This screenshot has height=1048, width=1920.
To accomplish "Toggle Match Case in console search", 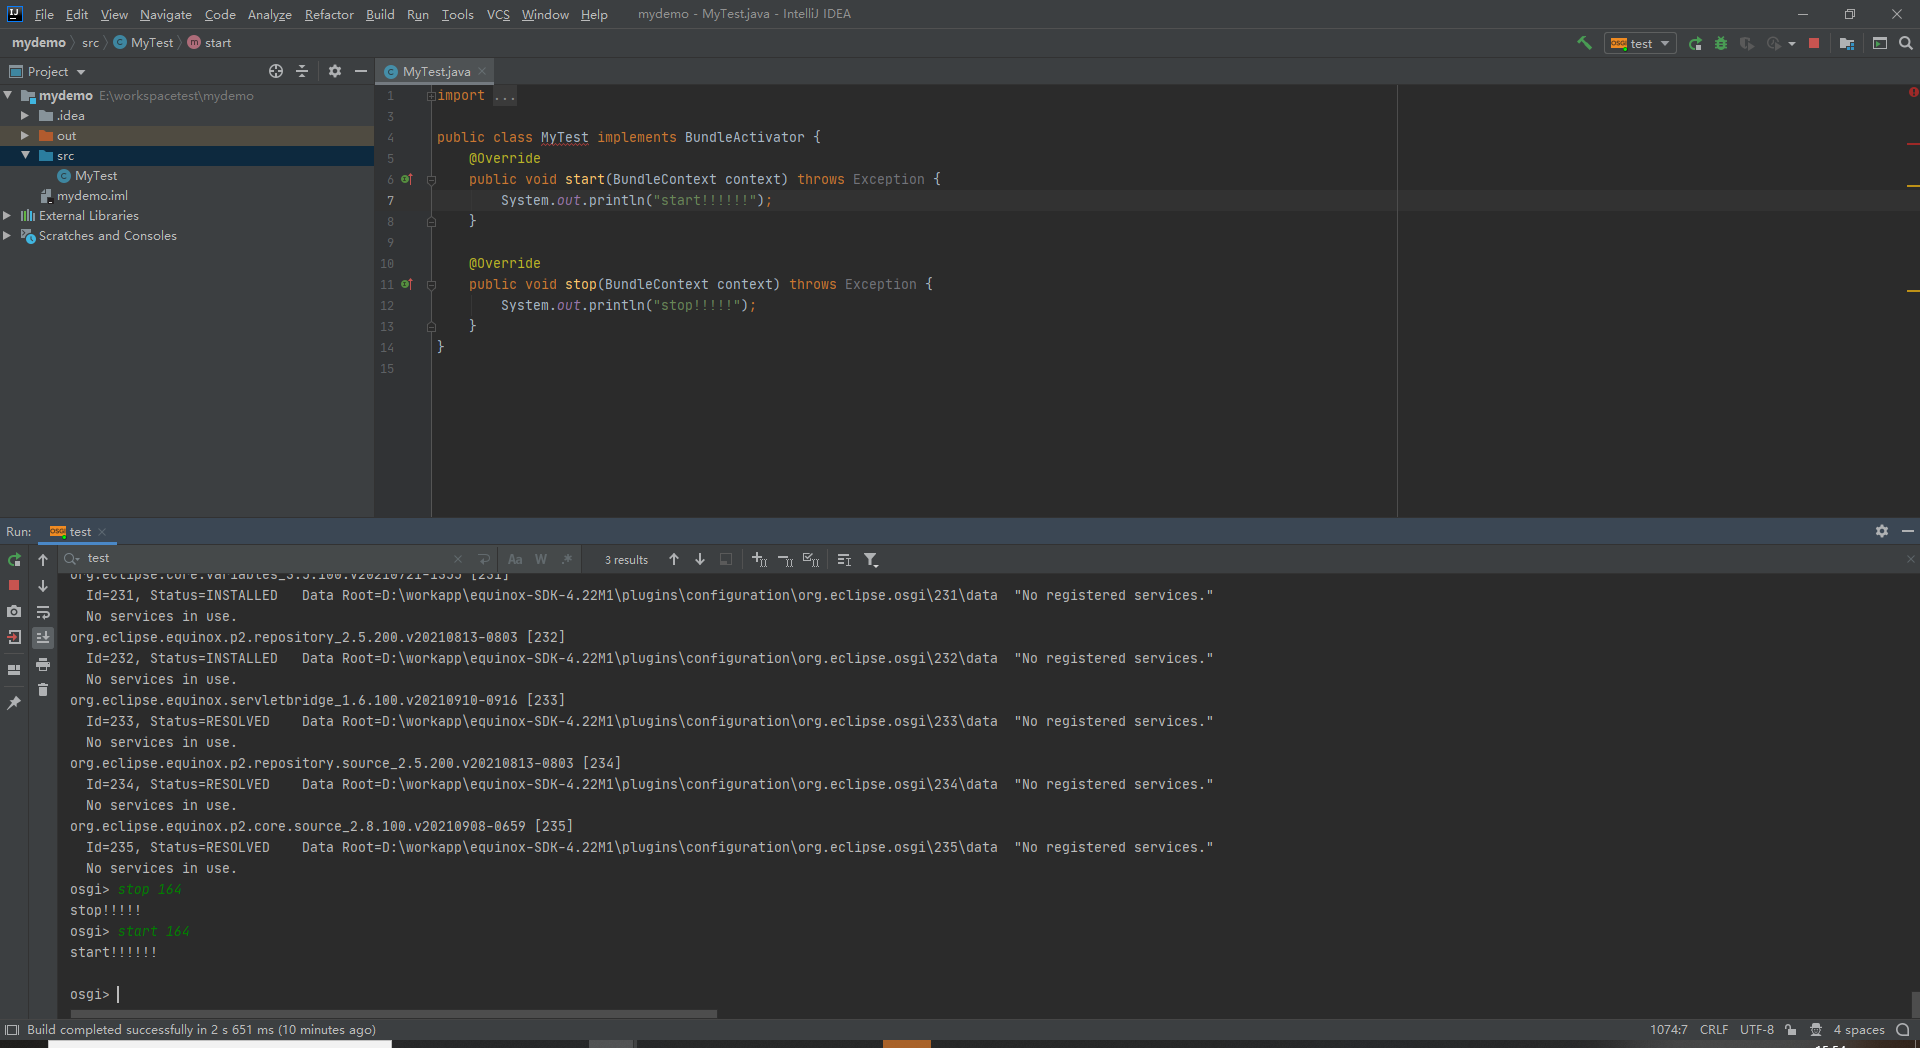I will (x=515, y=559).
